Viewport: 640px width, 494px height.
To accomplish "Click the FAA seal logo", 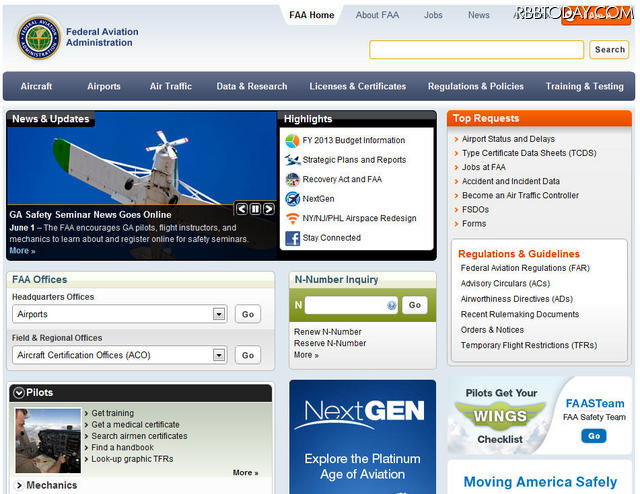I will point(39,38).
